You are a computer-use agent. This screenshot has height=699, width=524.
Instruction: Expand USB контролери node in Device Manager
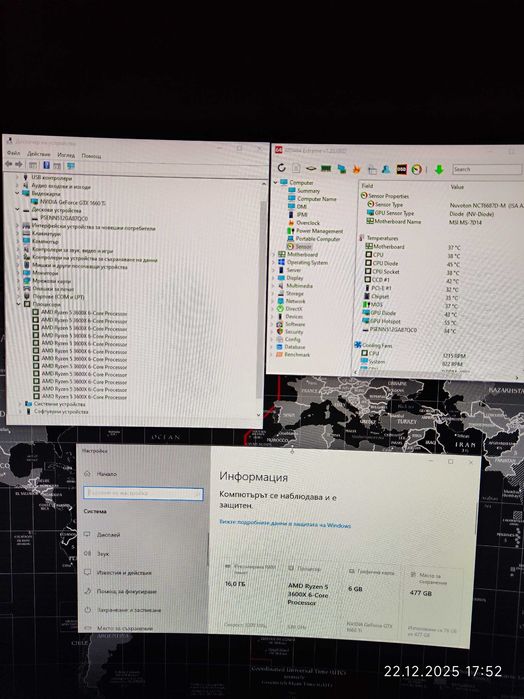tap(17, 177)
